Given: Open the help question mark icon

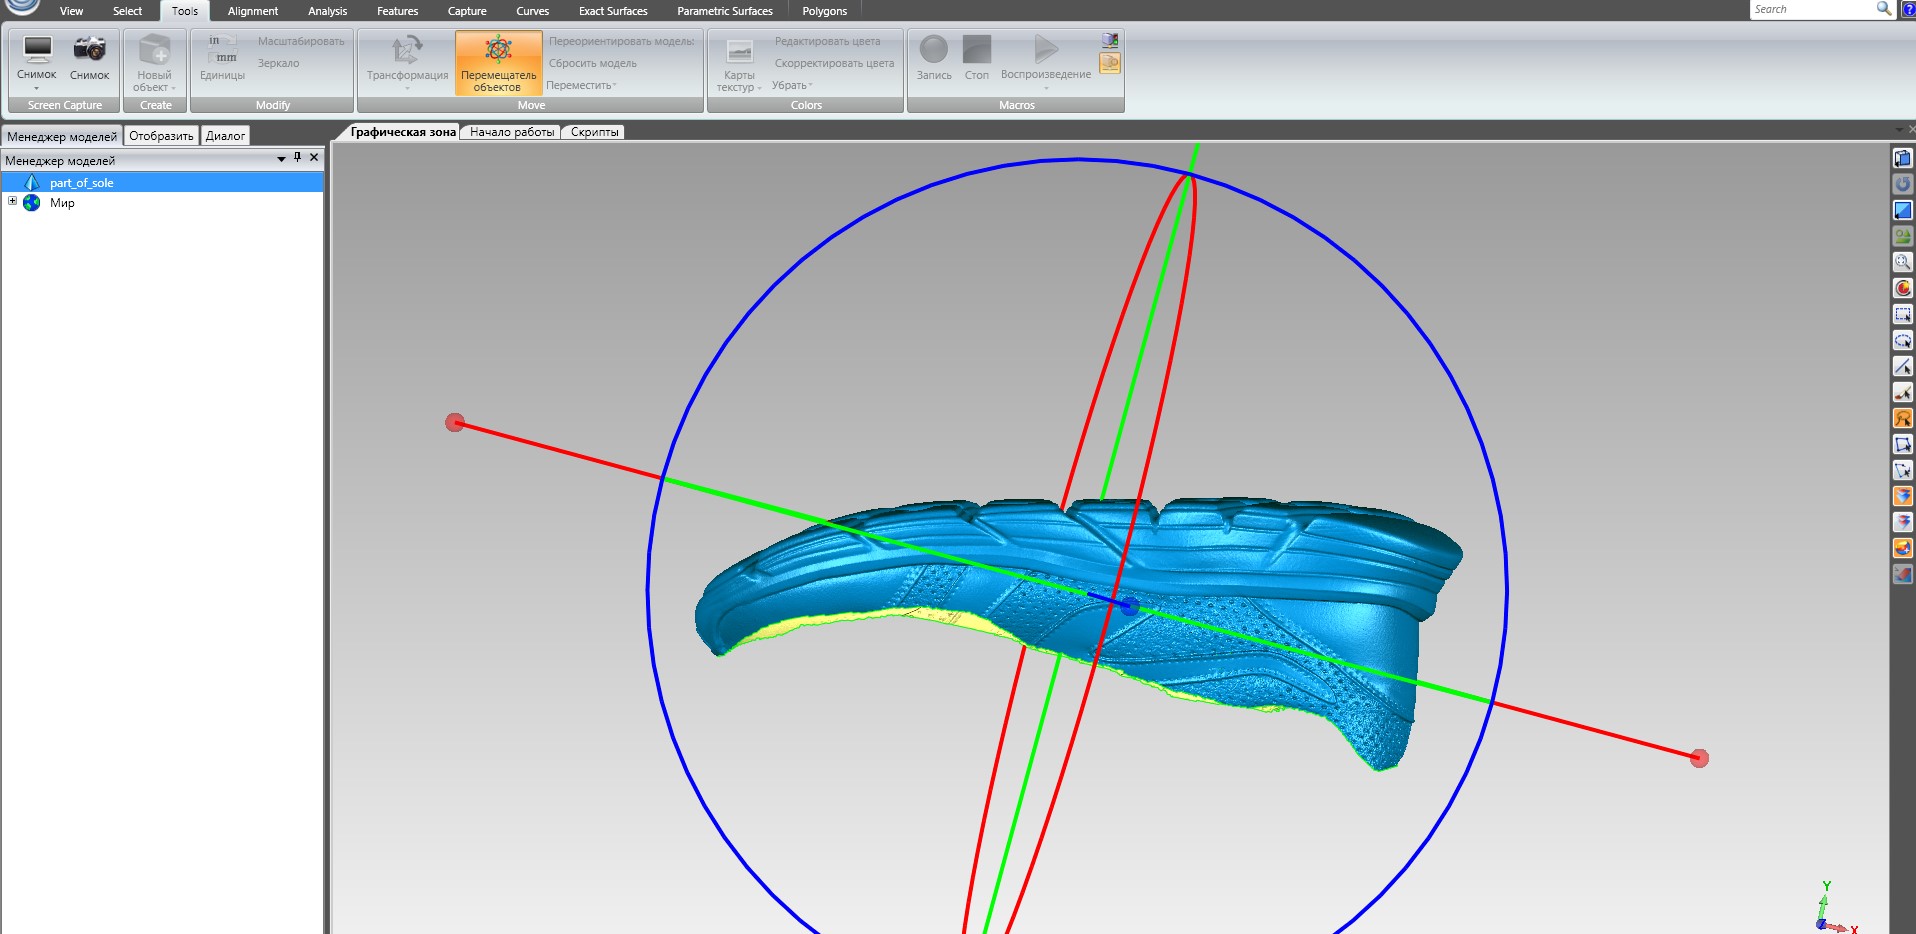Looking at the screenshot, I should click(1907, 9).
